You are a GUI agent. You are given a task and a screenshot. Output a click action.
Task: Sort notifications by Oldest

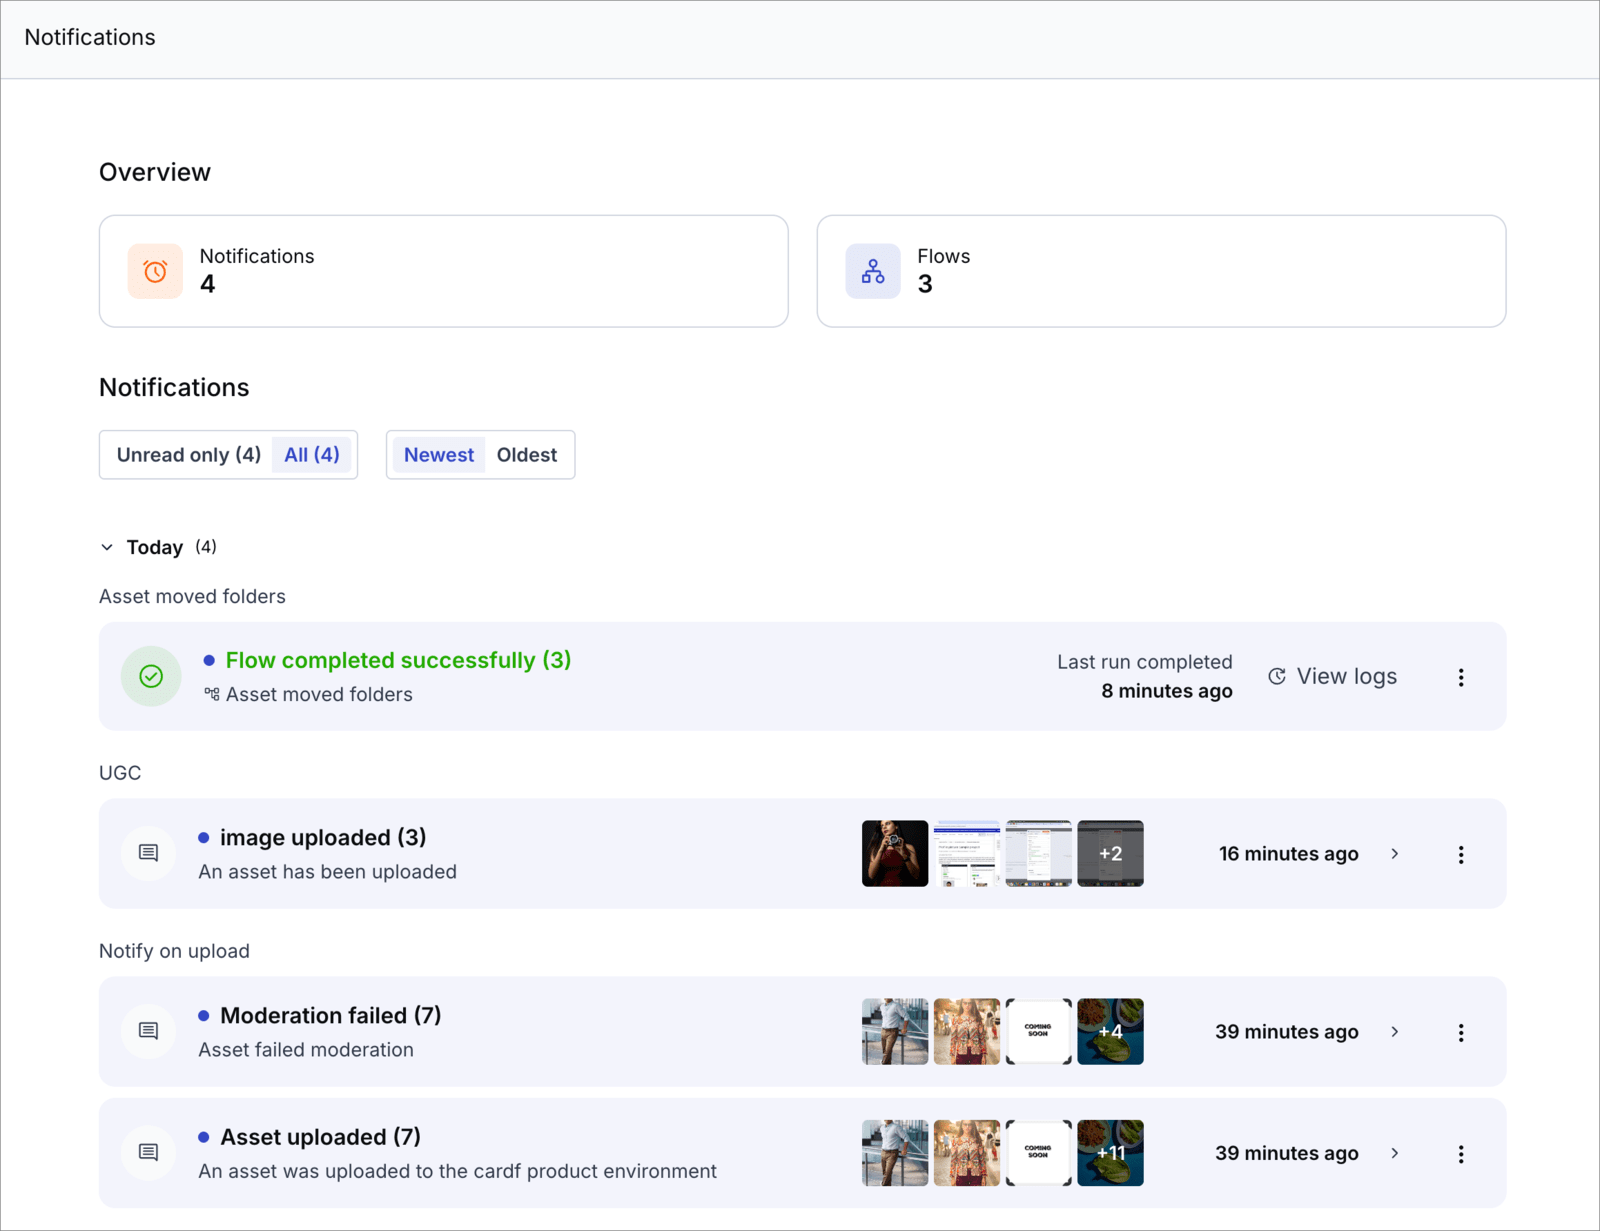527,455
